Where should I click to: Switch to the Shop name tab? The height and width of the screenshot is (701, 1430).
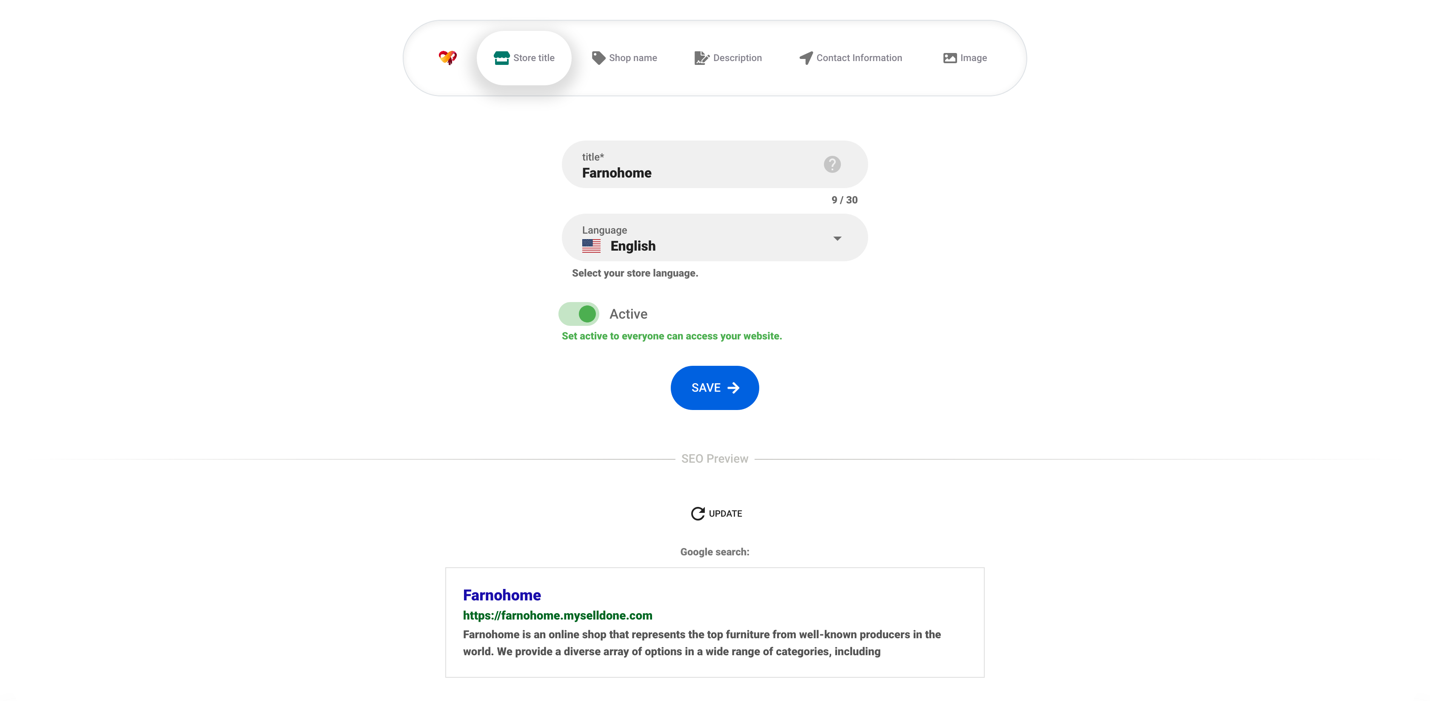click(624, 58)
